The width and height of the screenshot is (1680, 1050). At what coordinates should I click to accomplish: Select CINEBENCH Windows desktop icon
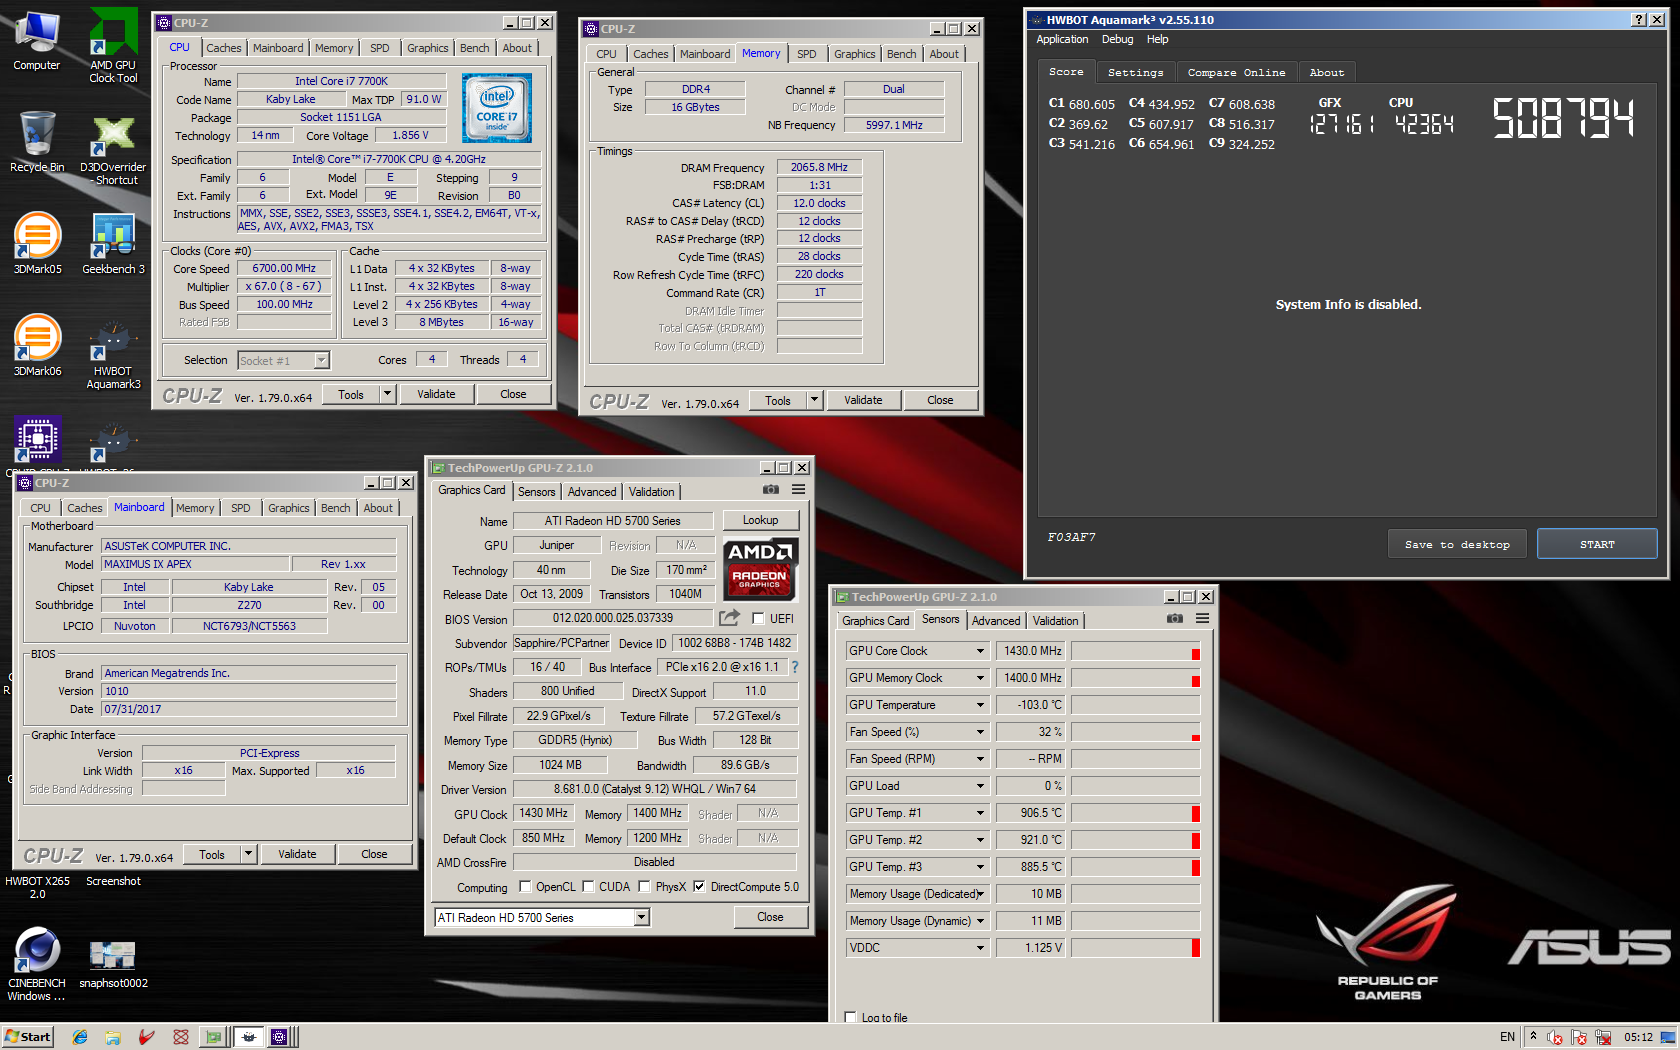37,964
